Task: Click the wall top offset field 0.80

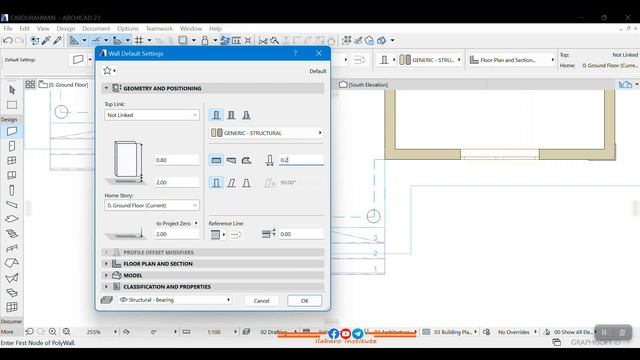Action: pyautogui.click(x=177, y=160)
